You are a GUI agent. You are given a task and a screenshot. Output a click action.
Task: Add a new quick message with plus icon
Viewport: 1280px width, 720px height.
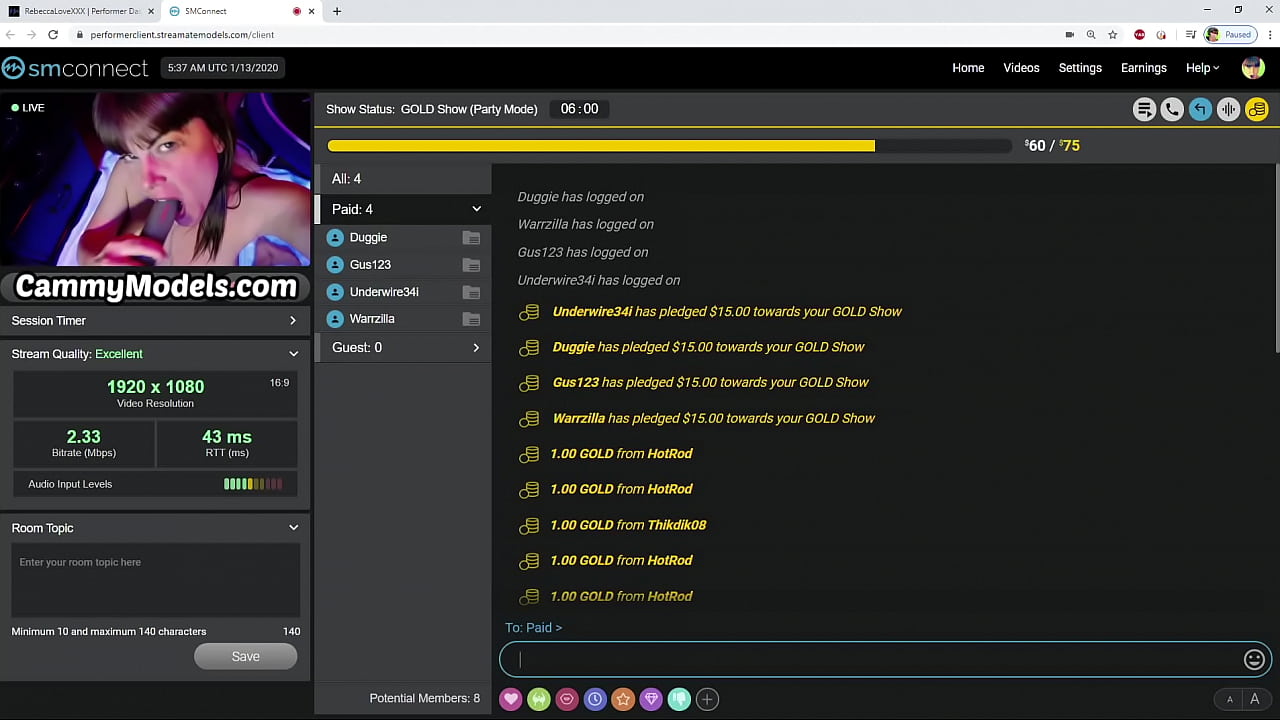pos(707,699)
